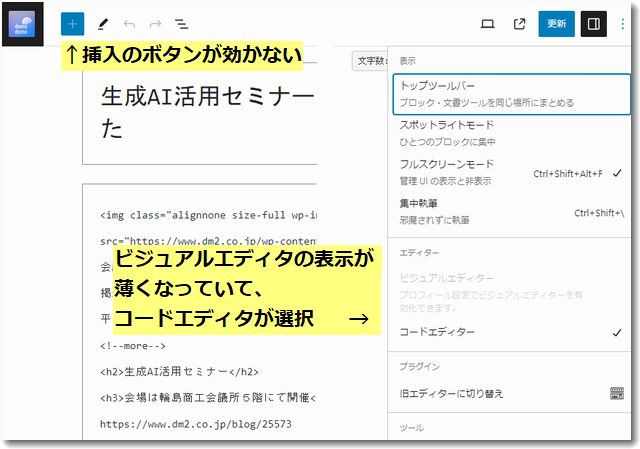
Task: Toggle the Settings sidebar panel icon
Action: tap(594, 24)
